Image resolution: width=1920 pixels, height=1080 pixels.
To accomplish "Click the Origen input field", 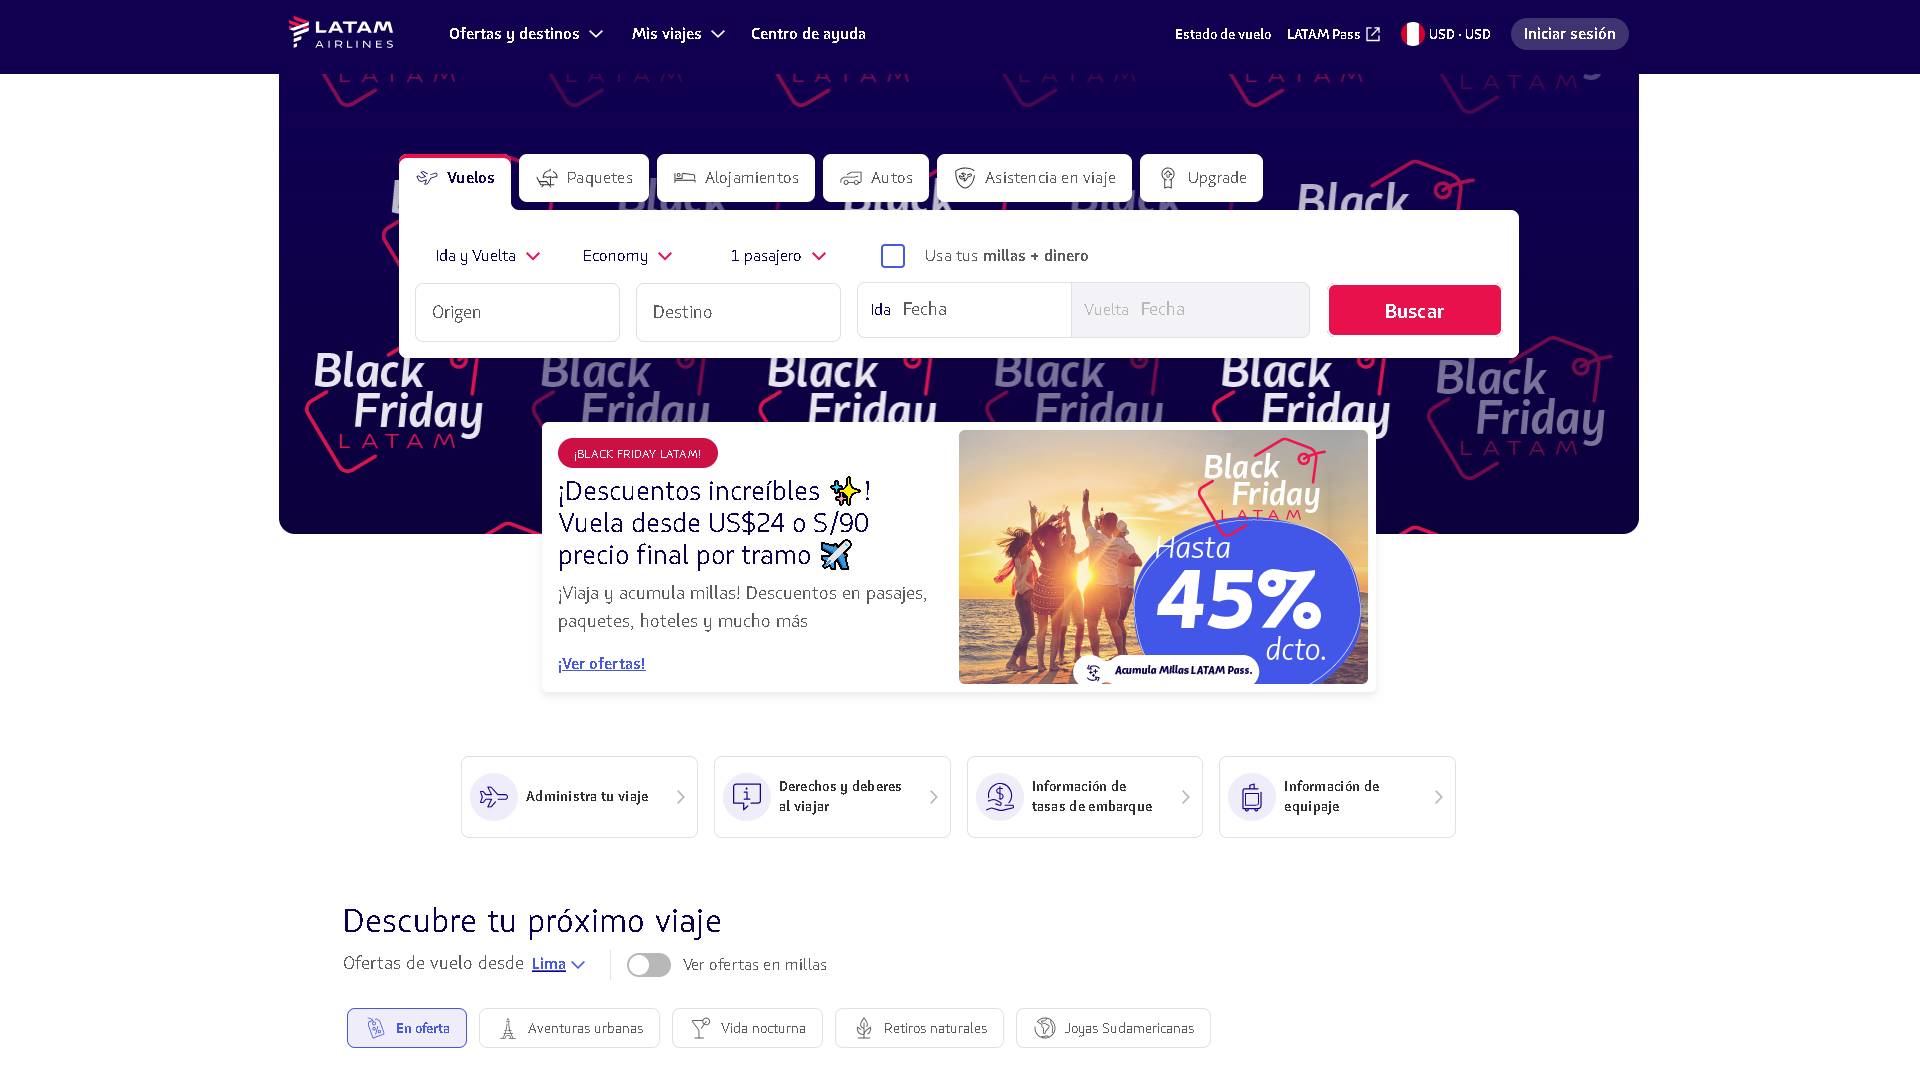I will pyautogui.click(x=517, y=312).
